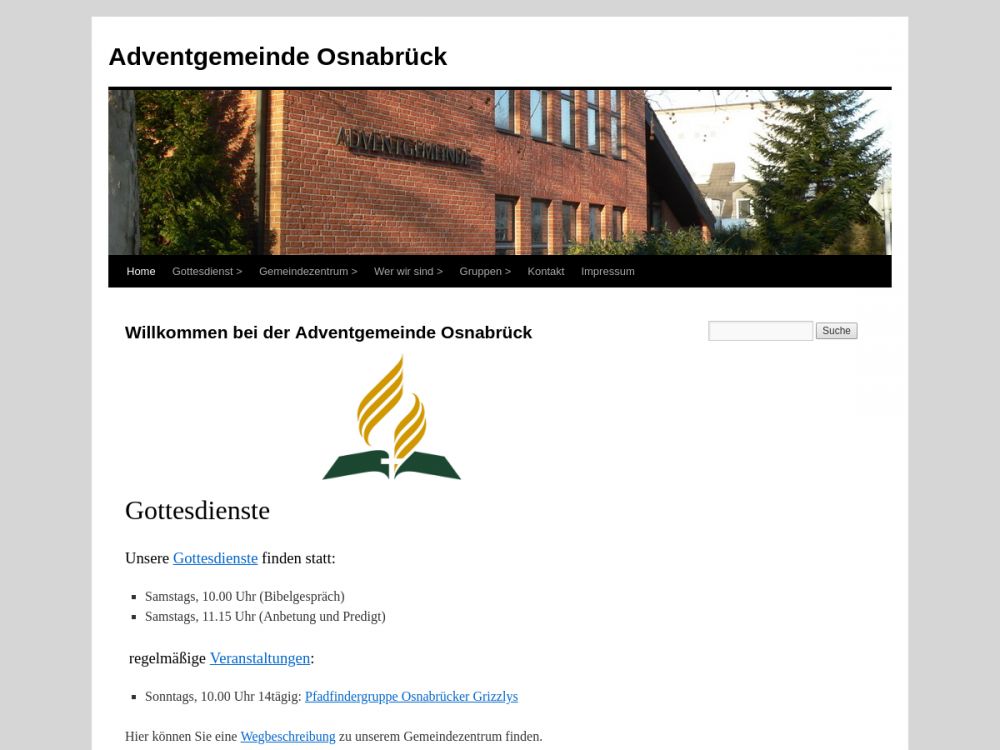Viewport: 1000px width, 750px height.
Task: Click the Bibelgespräch 10.00 Uhr list entry
Action: click(245, 596)
